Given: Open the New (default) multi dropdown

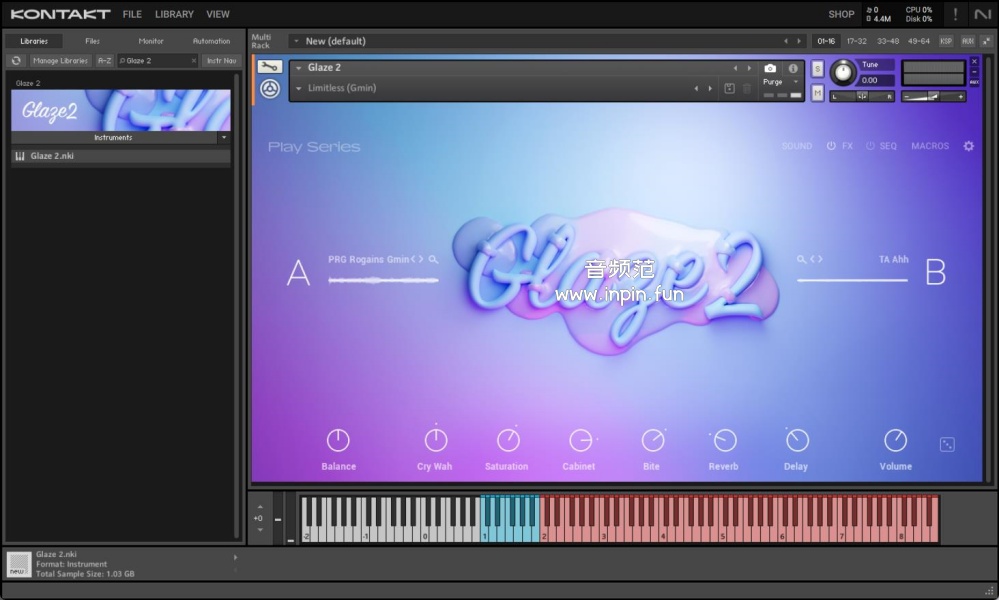Looking at the screenshot, I should [x=296, y=41].
